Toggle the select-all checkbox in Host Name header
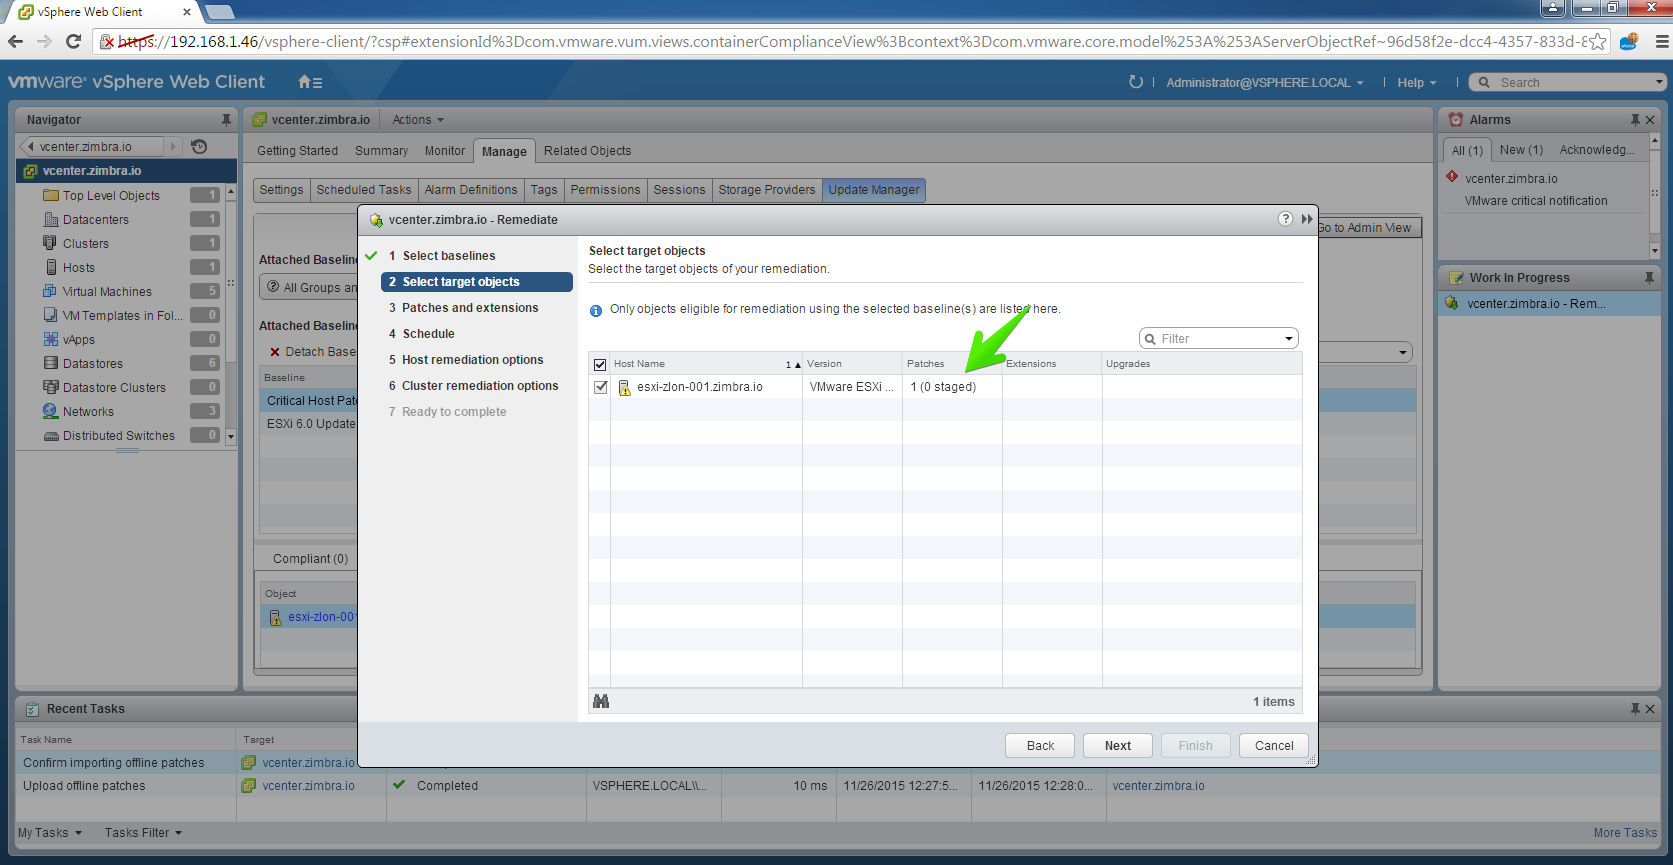 point(600,364)
